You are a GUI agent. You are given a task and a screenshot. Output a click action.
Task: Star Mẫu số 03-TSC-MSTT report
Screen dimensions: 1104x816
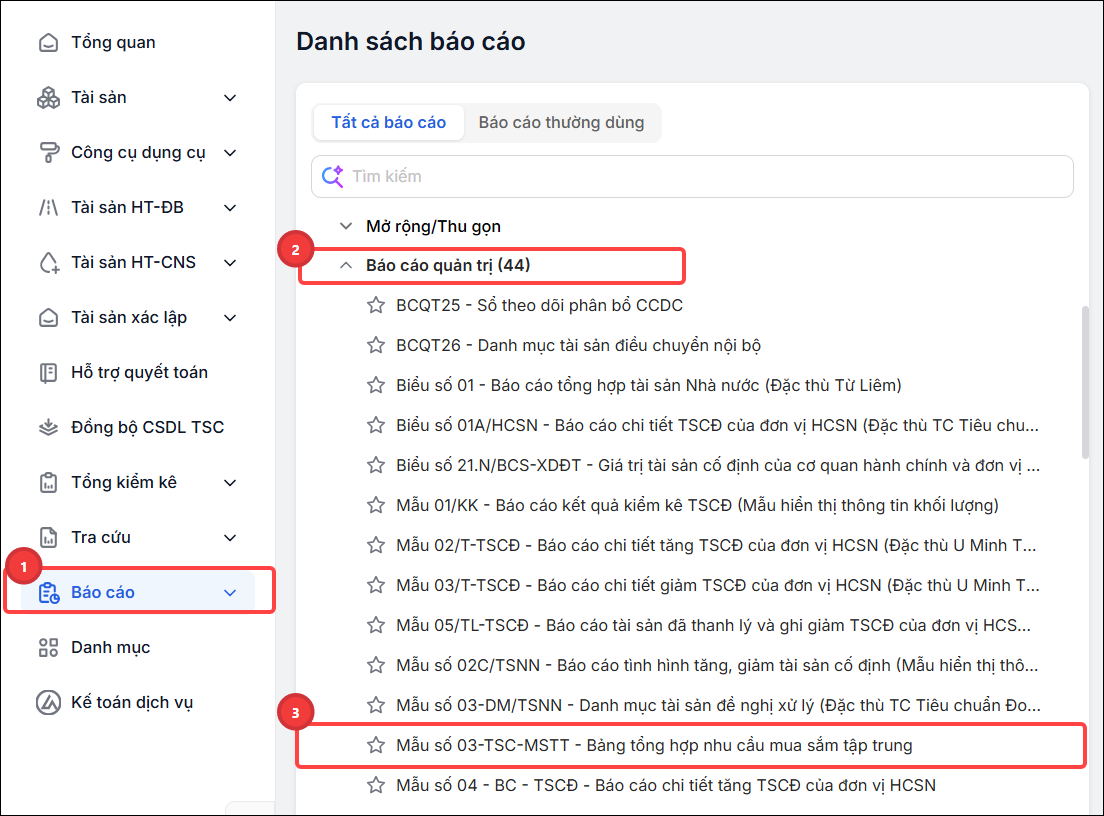376,745
